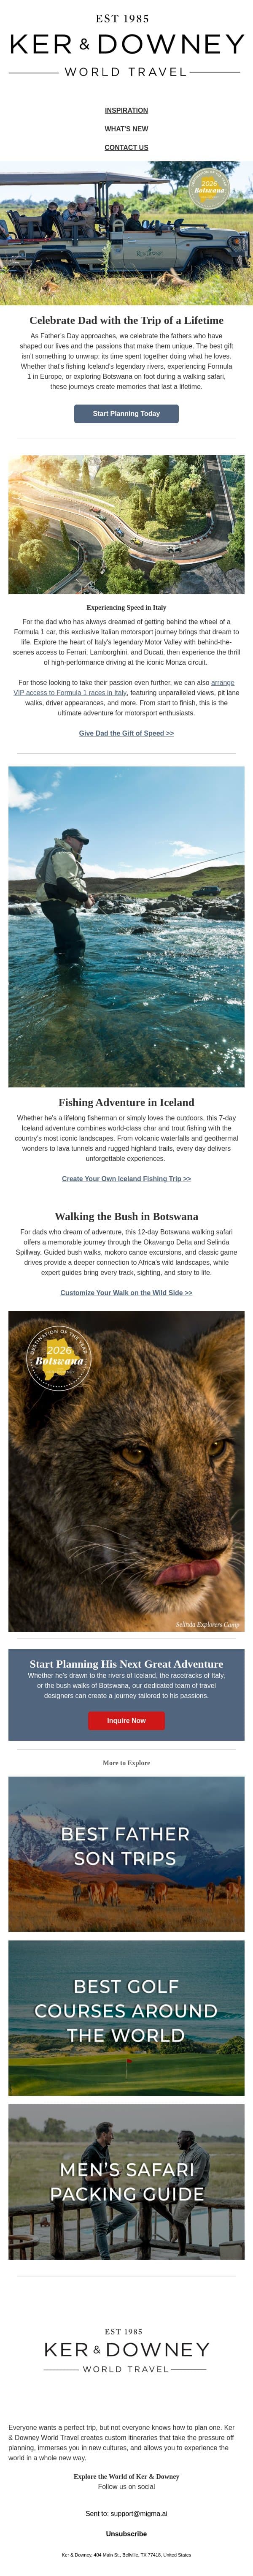
Task: Open the INSPIRATION navigation link
Action: tap(126, 110)
